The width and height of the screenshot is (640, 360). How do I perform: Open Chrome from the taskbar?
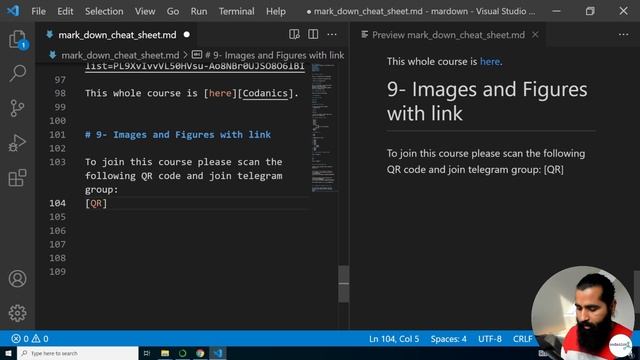coord(200,353)
